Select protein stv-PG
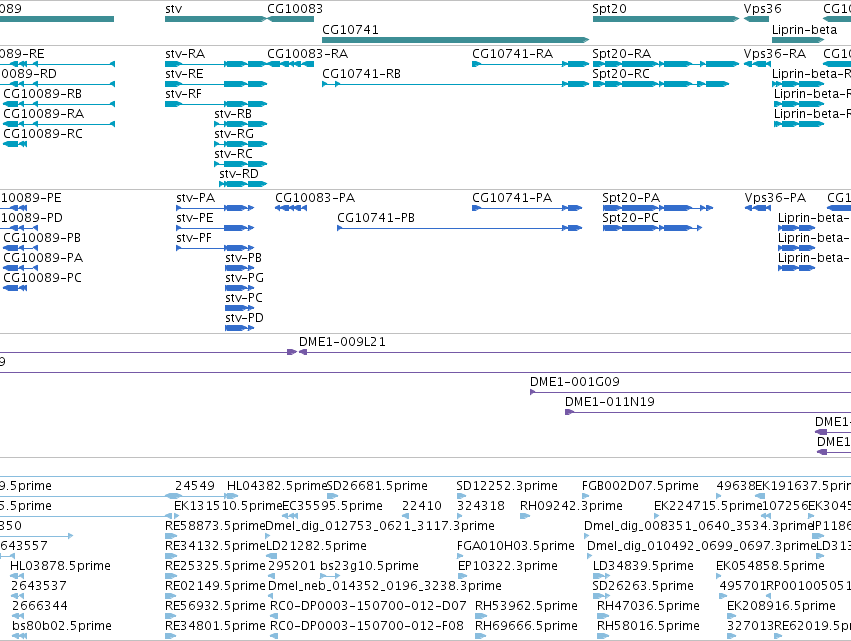 click(239, 288)
